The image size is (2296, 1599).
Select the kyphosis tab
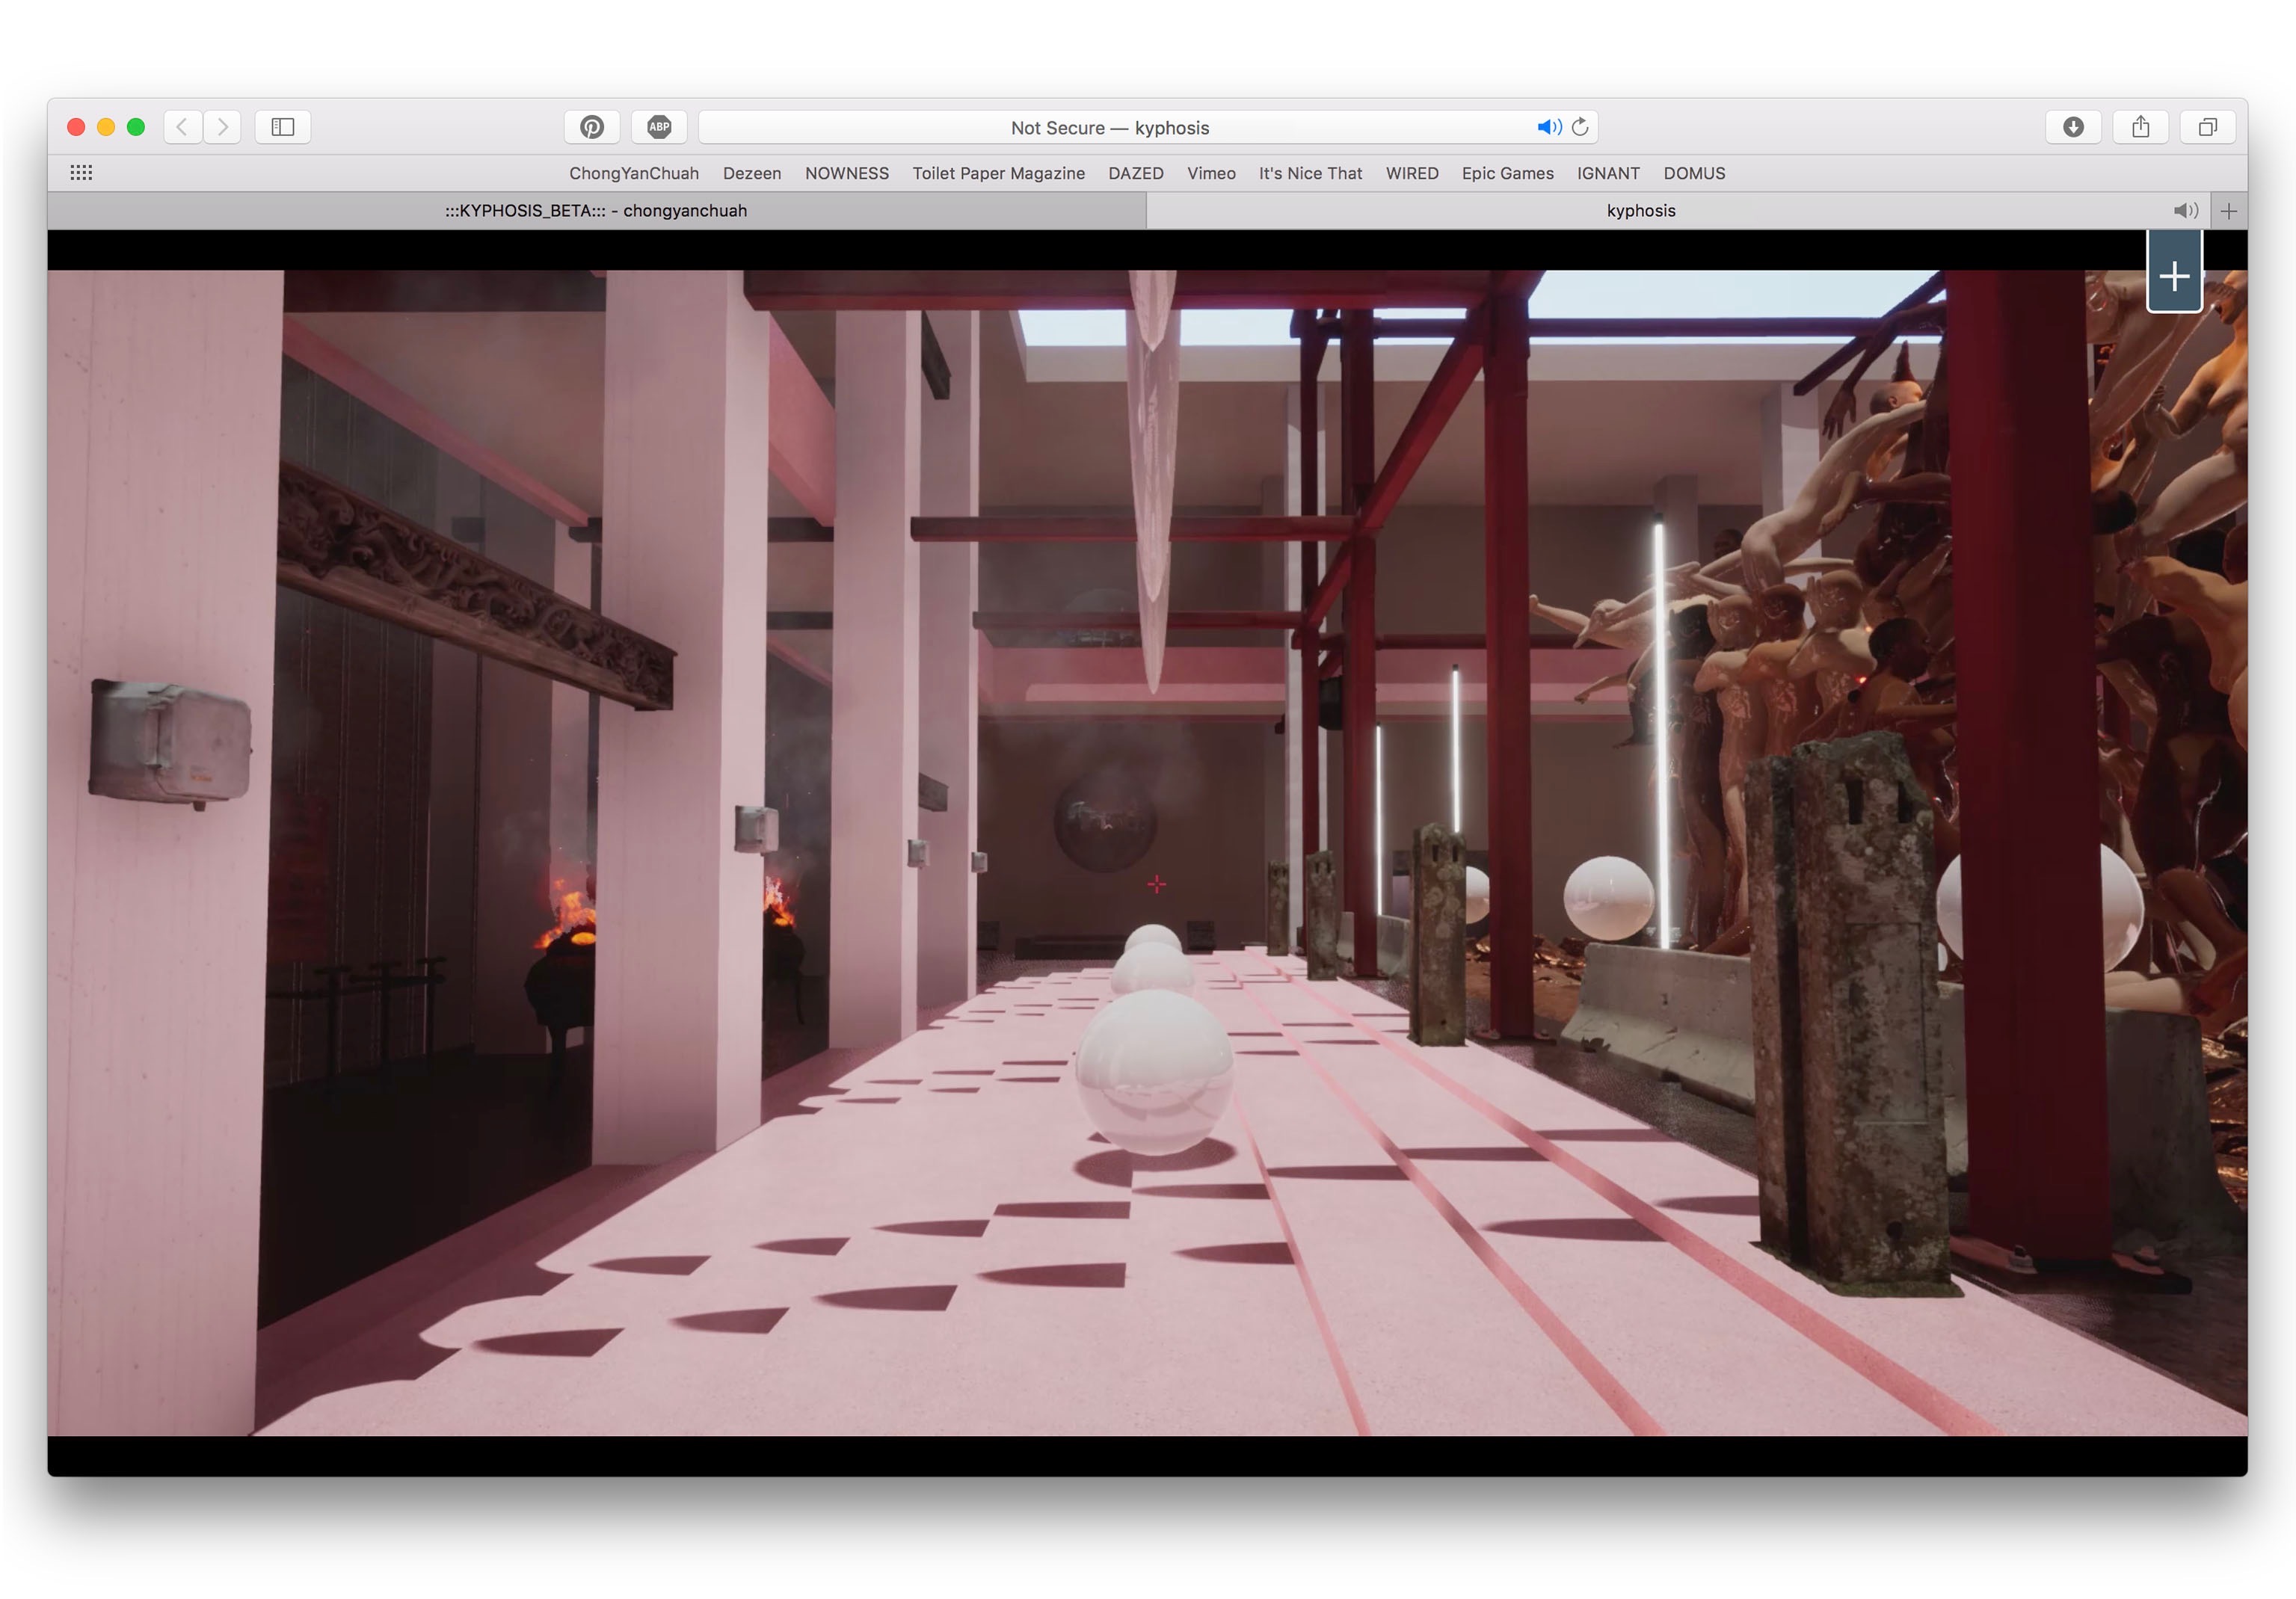tap(1640, 211)
